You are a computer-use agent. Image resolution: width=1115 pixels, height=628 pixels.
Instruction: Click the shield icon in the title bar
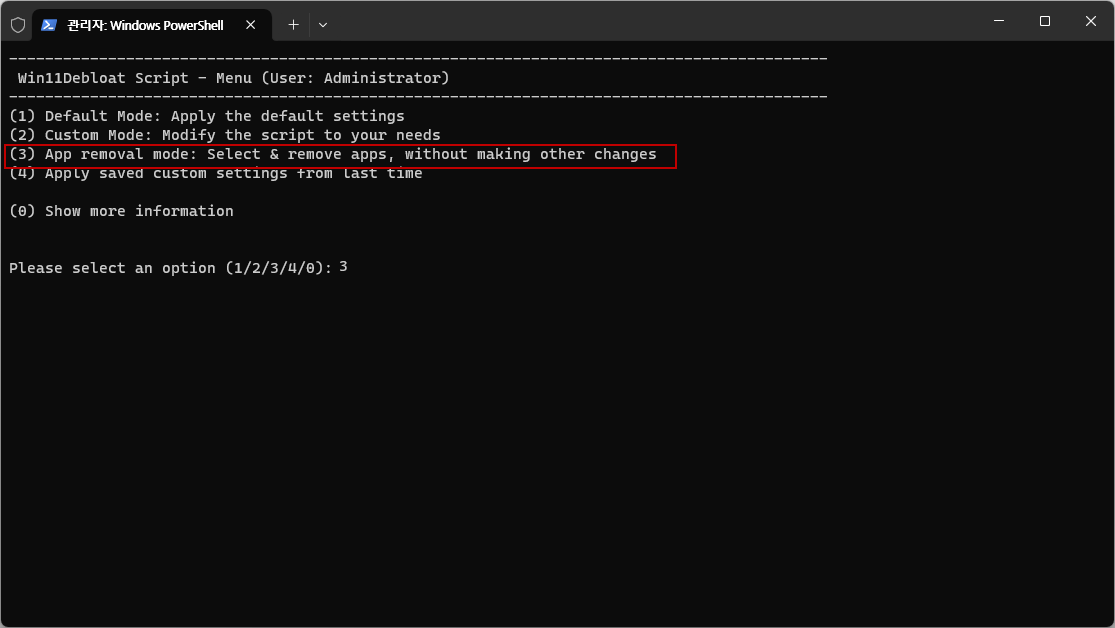click(18, 25)
